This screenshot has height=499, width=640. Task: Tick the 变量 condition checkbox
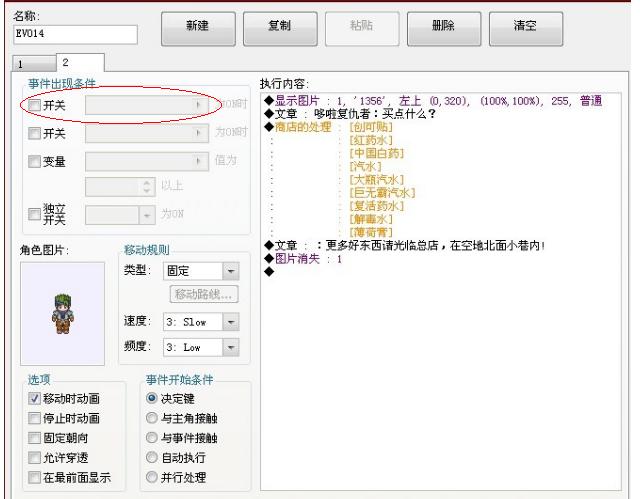point(34,161)
